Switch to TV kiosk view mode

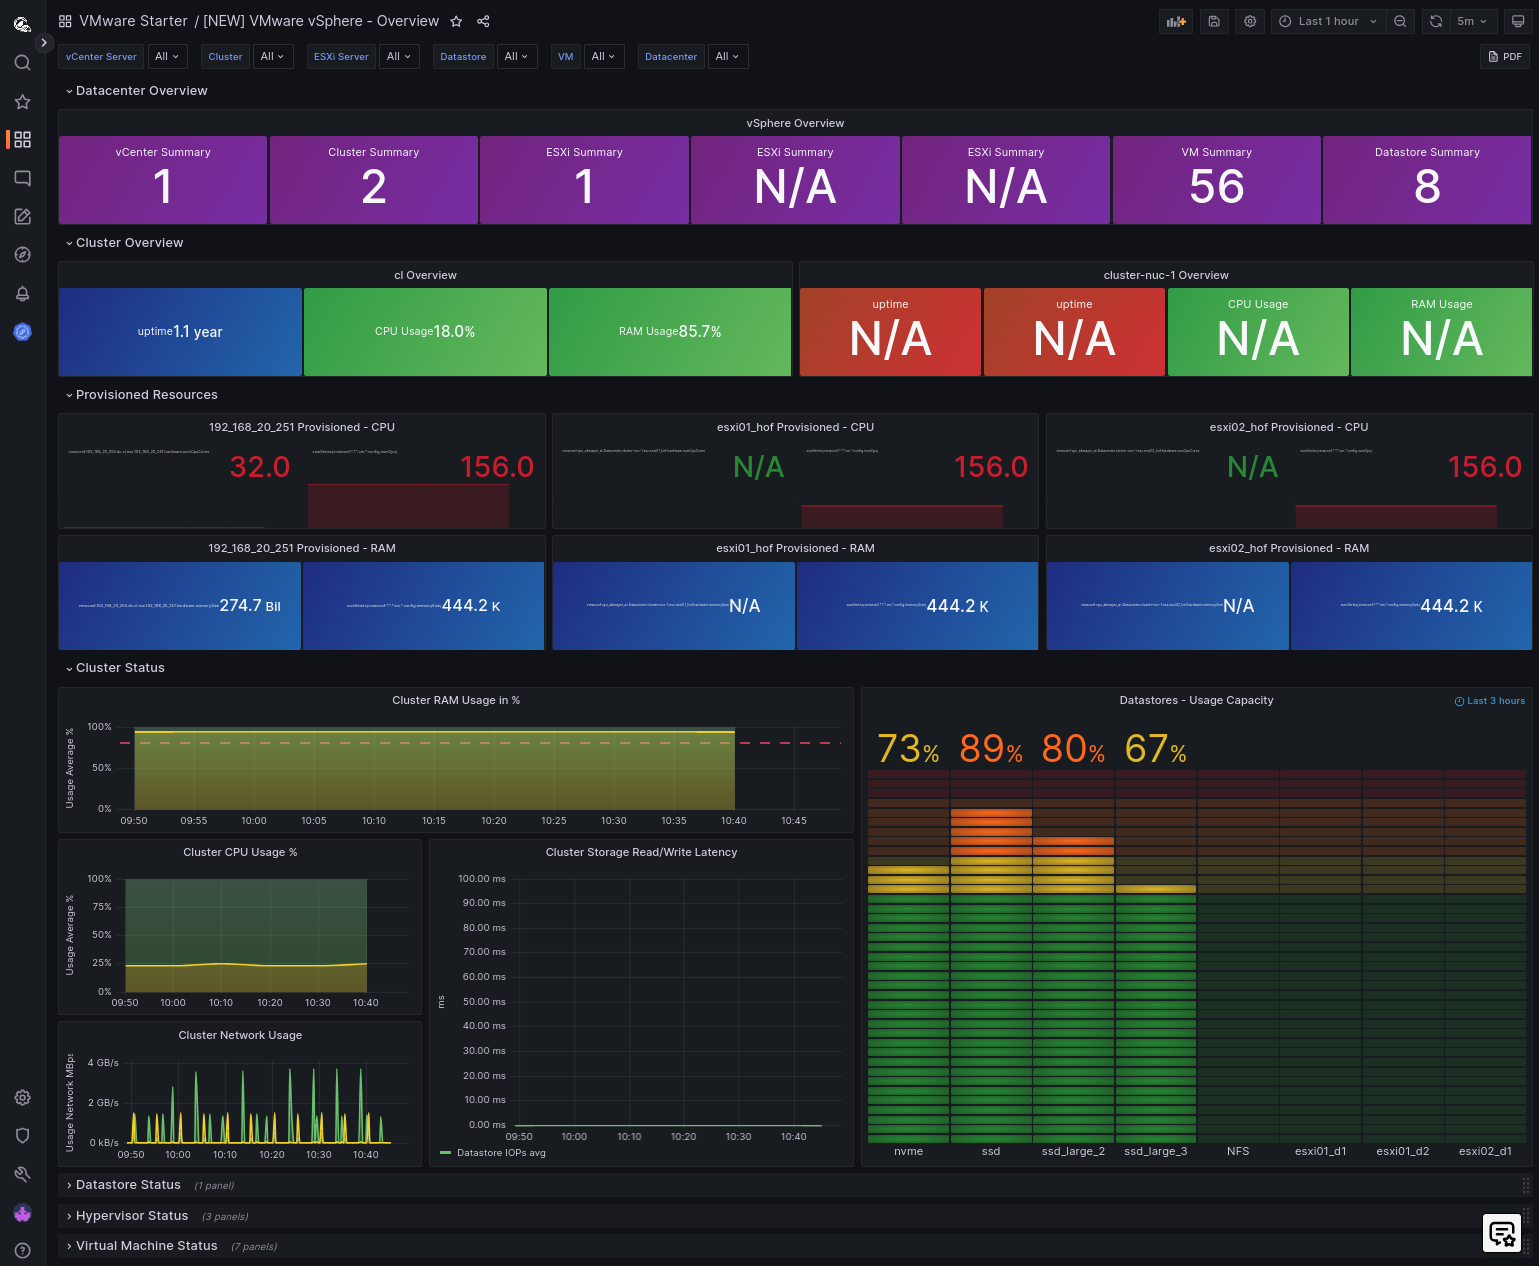click(1518, 21)
